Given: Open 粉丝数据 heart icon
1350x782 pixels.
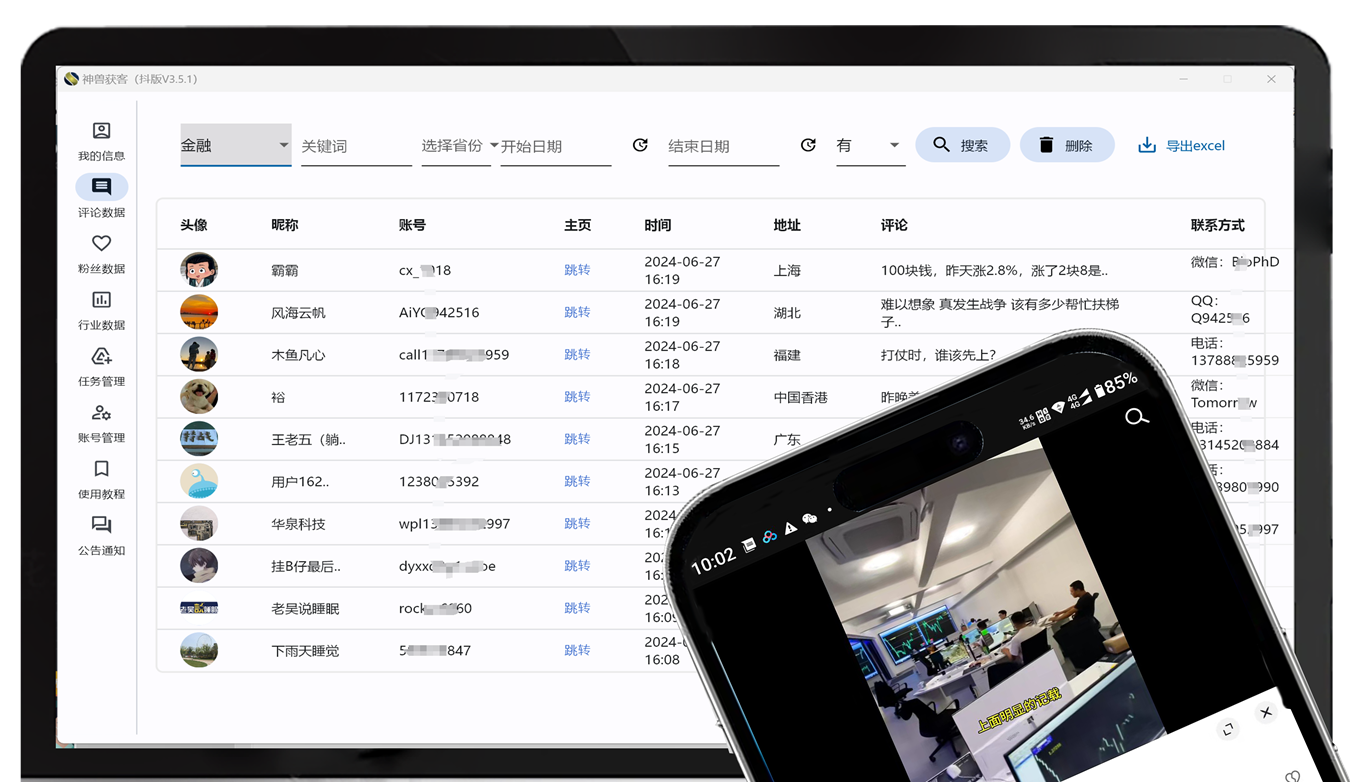Looking at the screenshot, I should tap(101, 243).
